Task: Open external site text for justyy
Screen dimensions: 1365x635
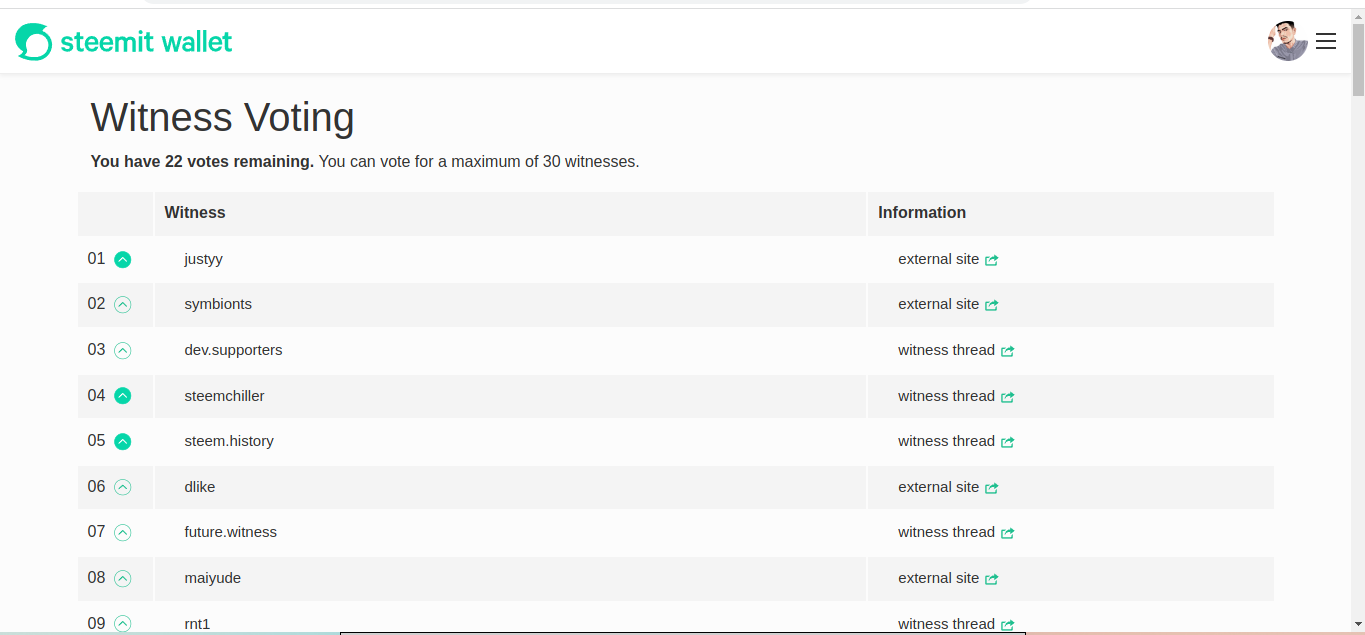Action: point(939,259)
